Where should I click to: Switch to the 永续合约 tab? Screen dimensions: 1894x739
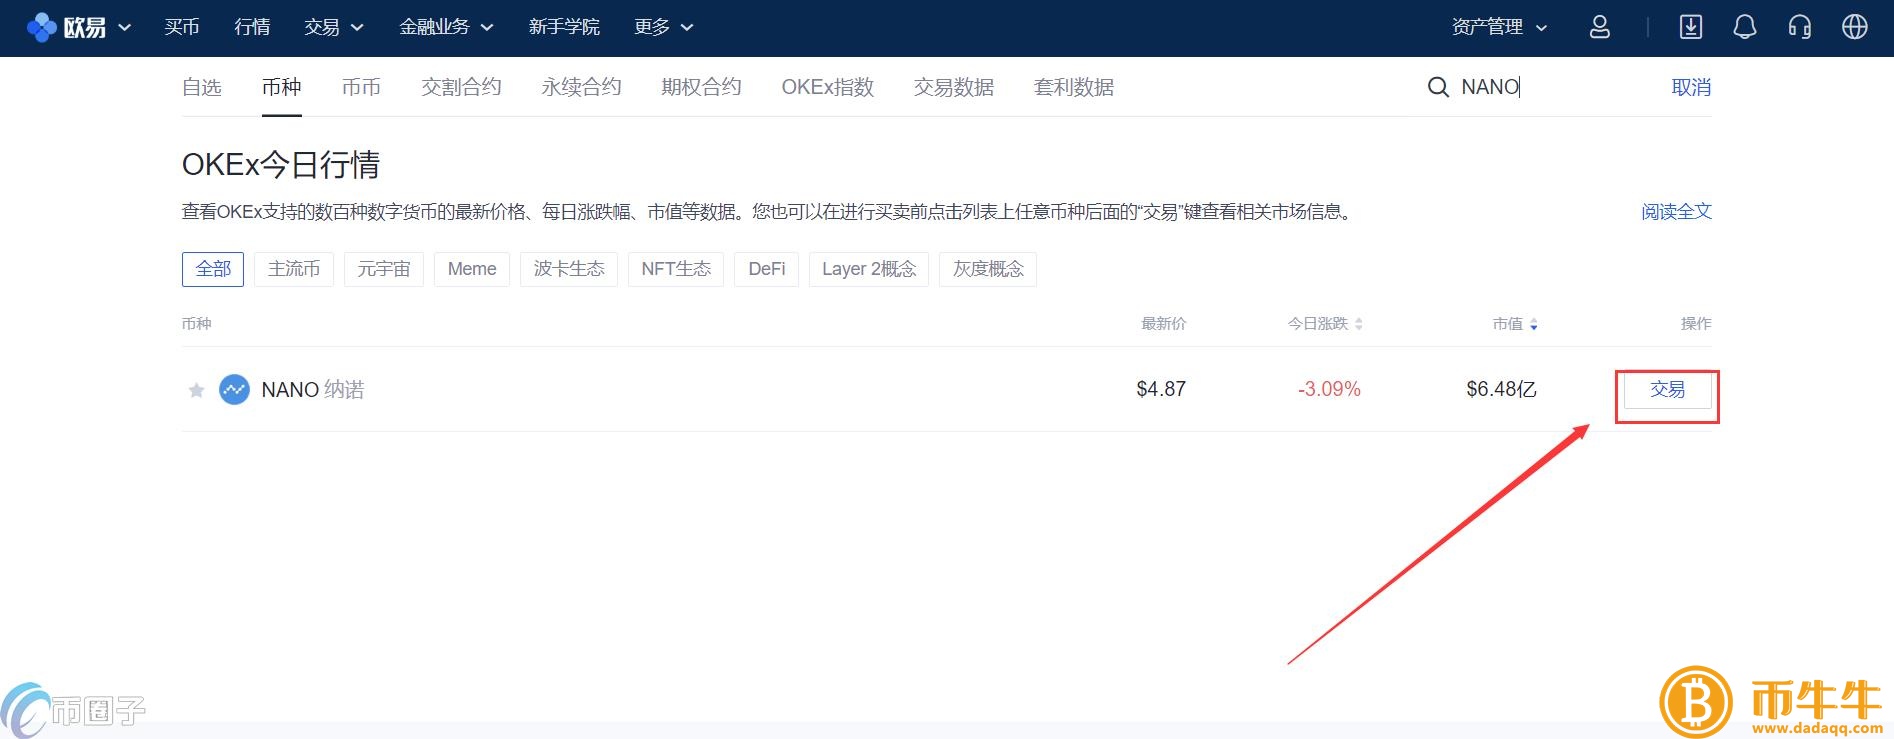581,87
